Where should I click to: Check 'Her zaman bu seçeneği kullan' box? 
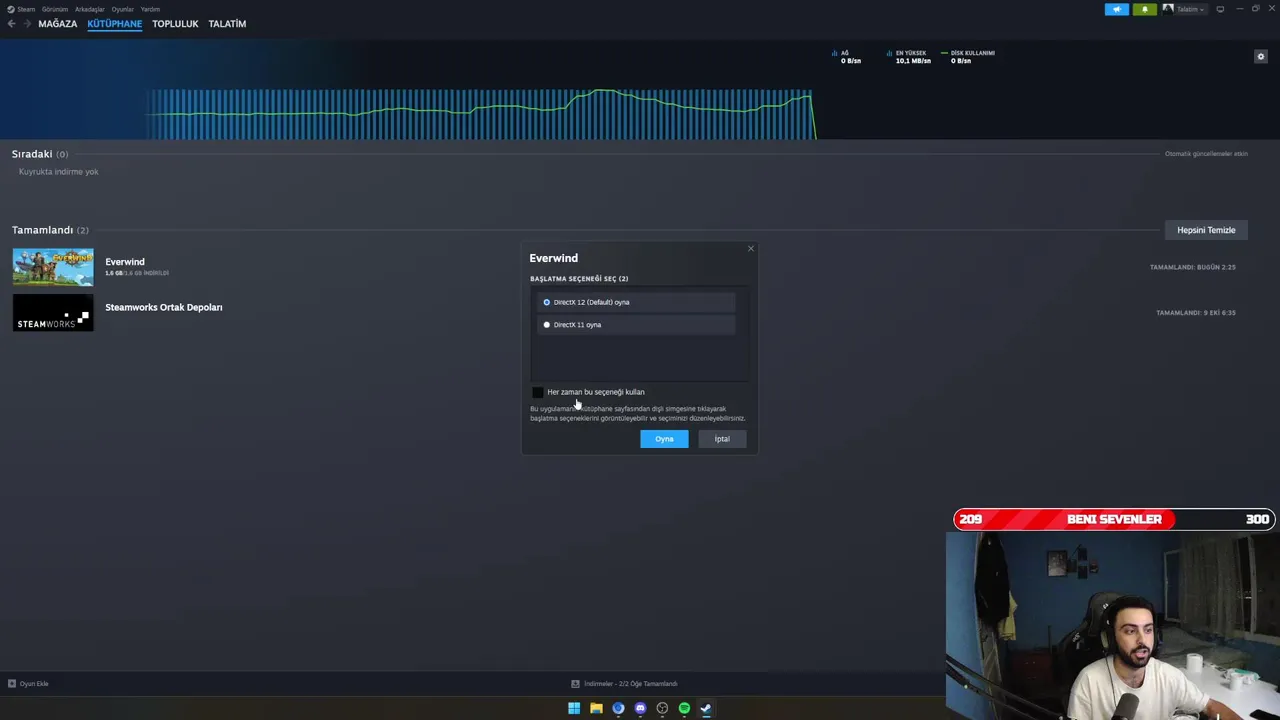pos(538,392)
